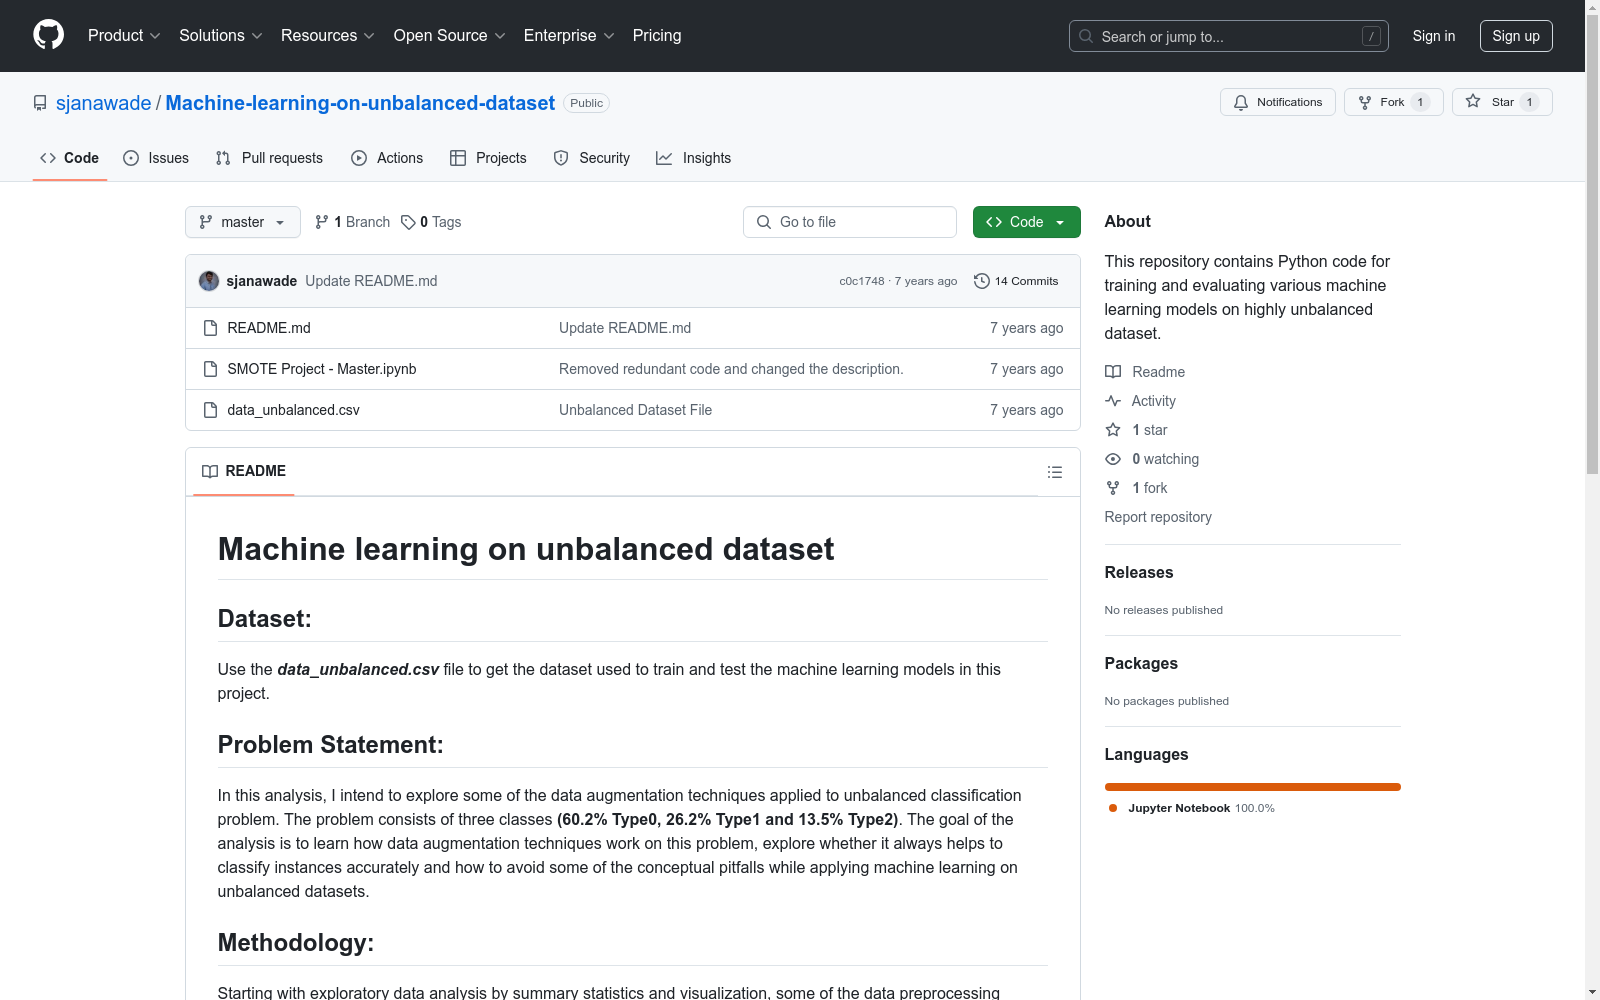Open Machine-learning-on-unbalanced-dataset repository link
This screenshot has width=1600, height=1000.
[x=360, y=103]
